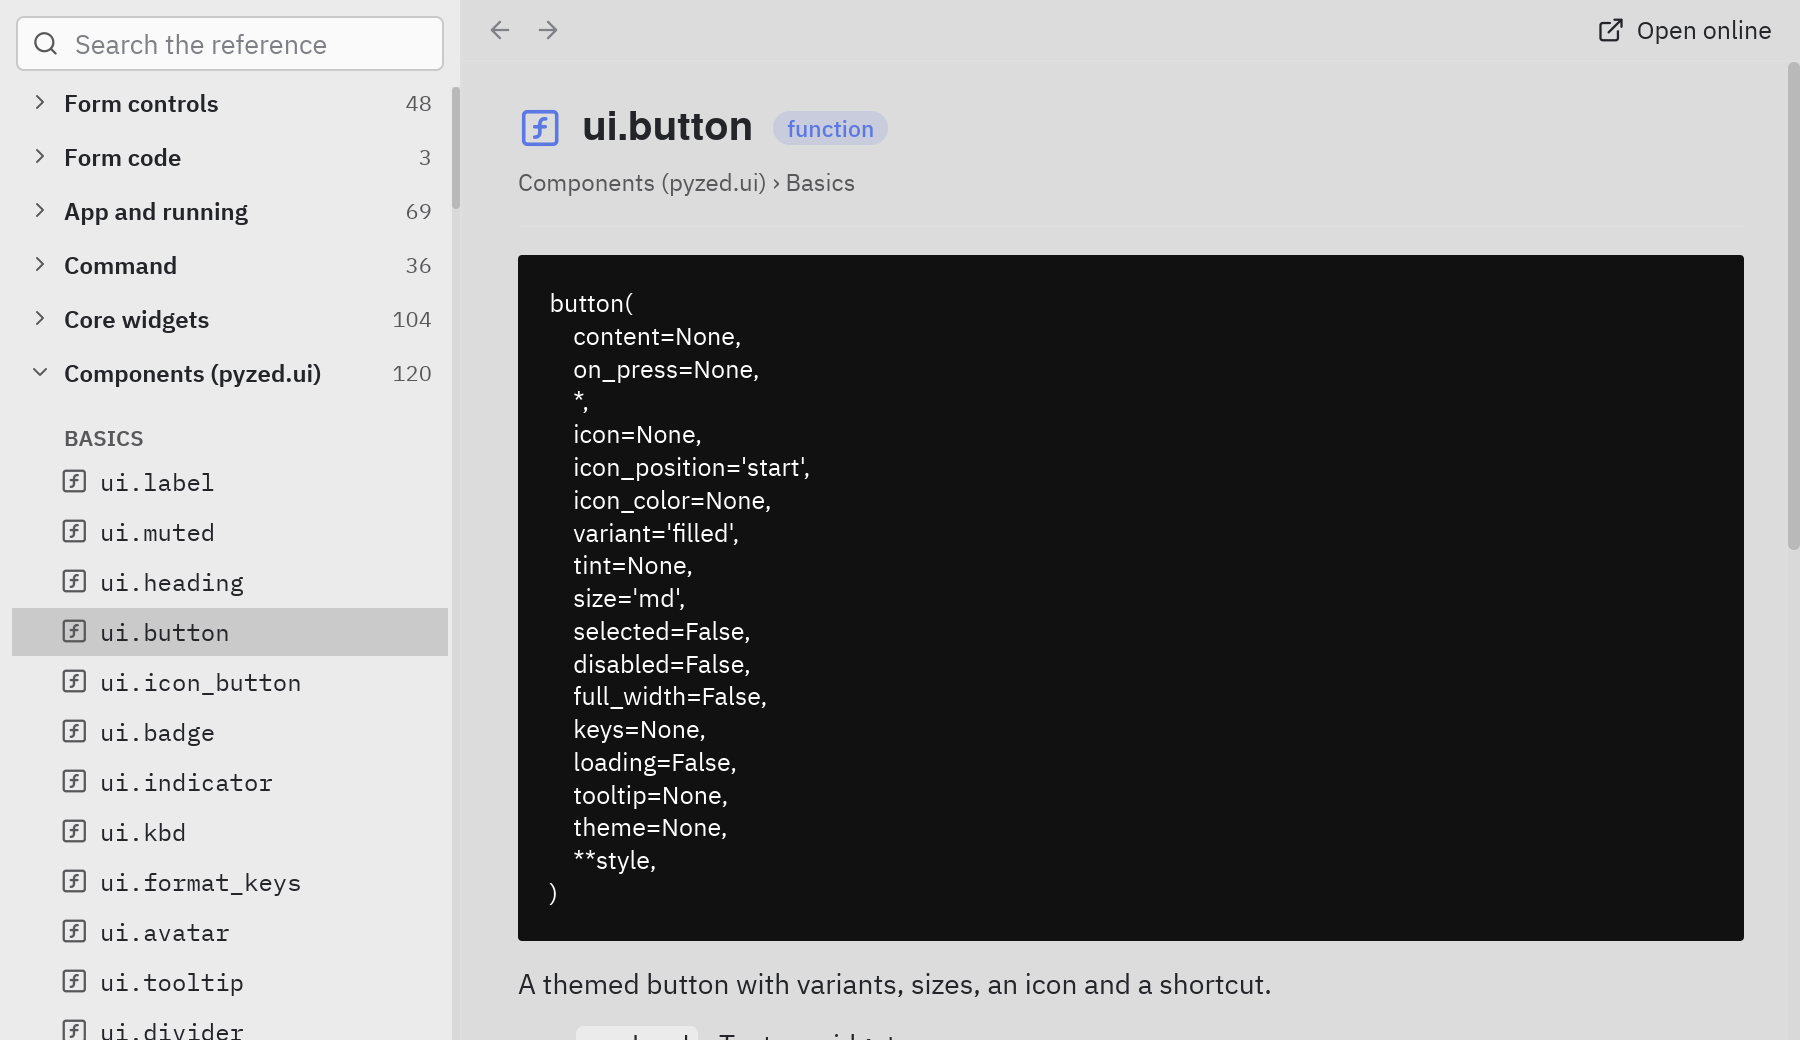Screen dimensions: 1800x1040
Task: Click the back navigation arrow
Action: point(500,30)
